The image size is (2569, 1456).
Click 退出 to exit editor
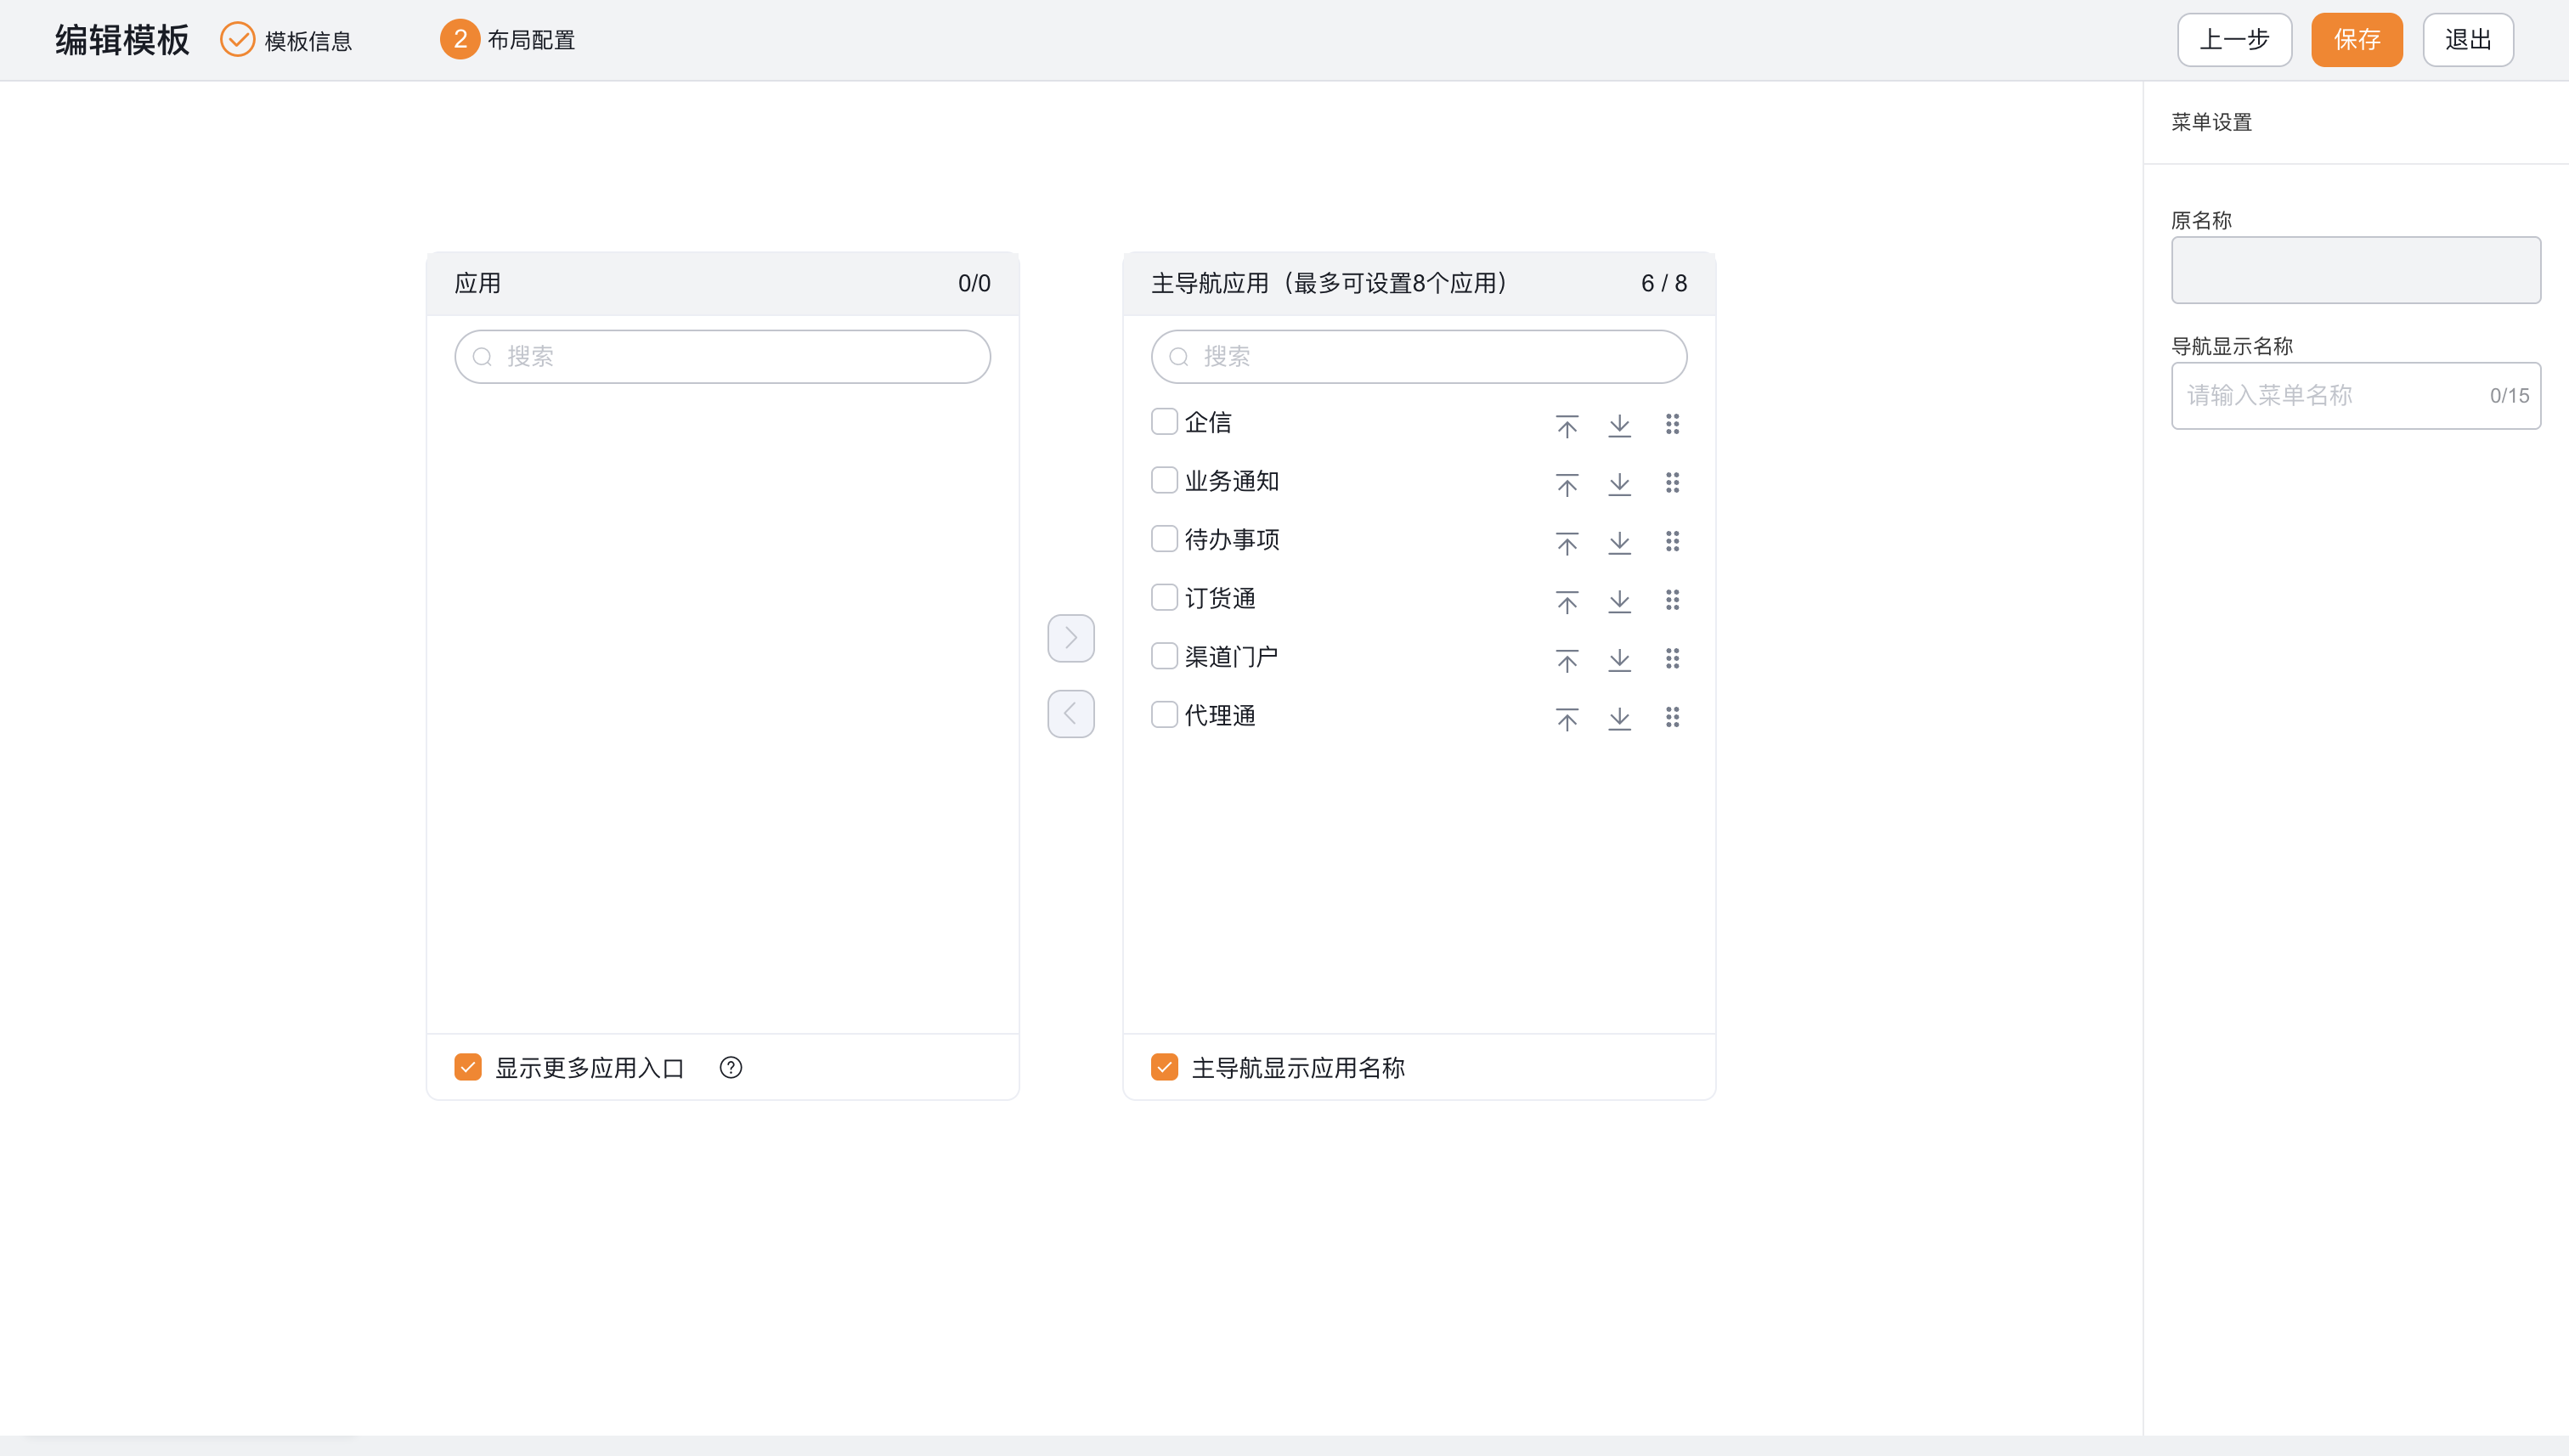coord(2468,40)
